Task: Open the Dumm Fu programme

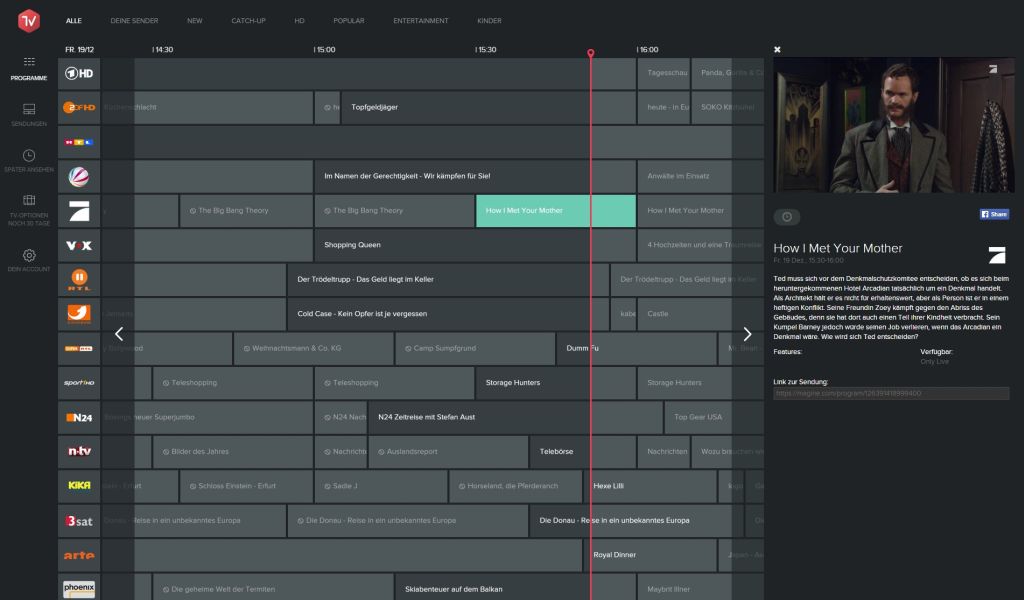Action: click(x=637, y=349)
